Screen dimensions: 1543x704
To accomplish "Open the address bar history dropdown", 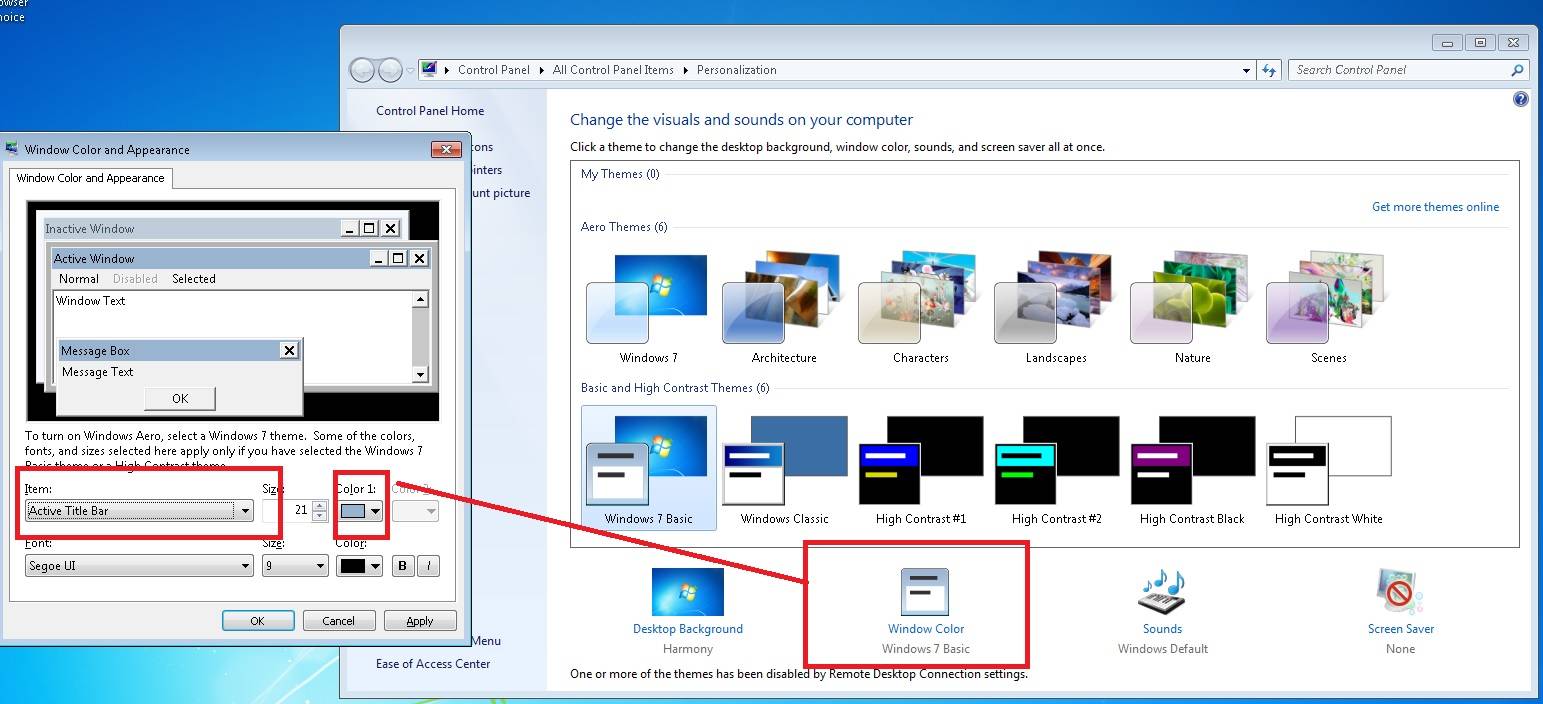I will [1246, 70].
